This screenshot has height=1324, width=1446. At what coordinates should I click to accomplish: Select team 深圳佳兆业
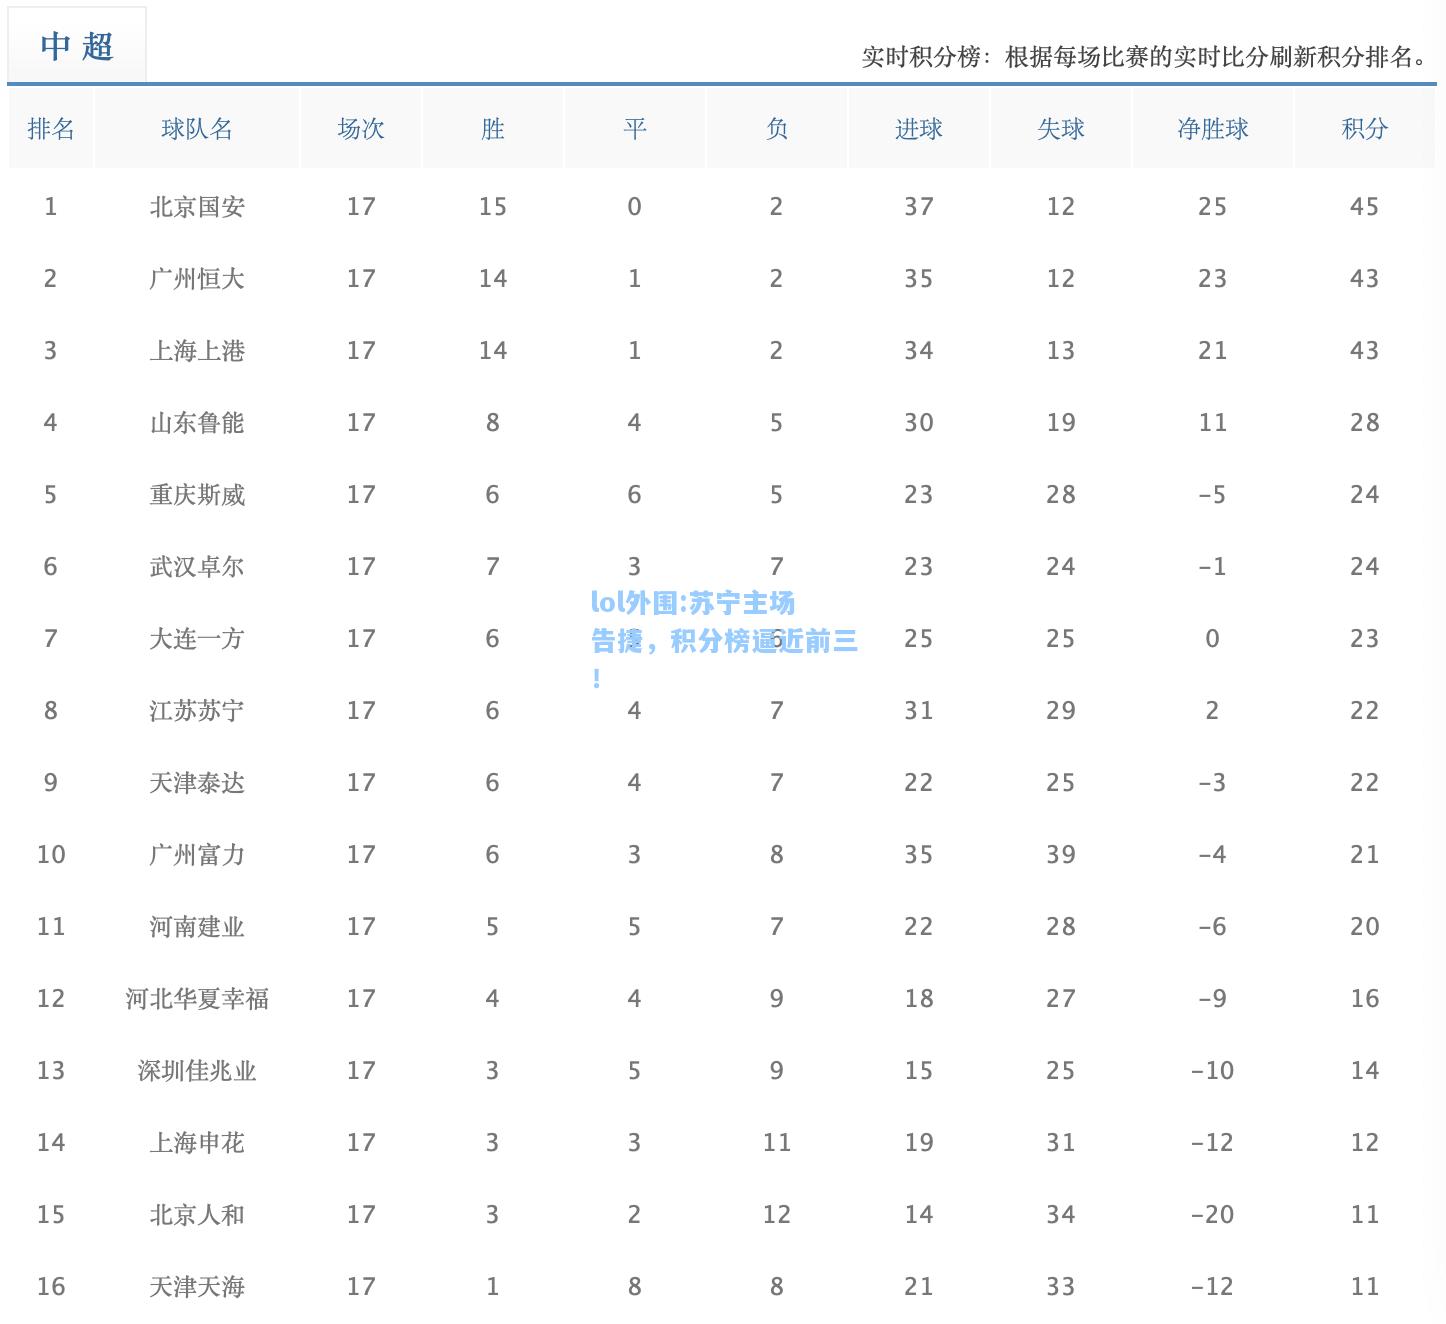coord(197,1071)
